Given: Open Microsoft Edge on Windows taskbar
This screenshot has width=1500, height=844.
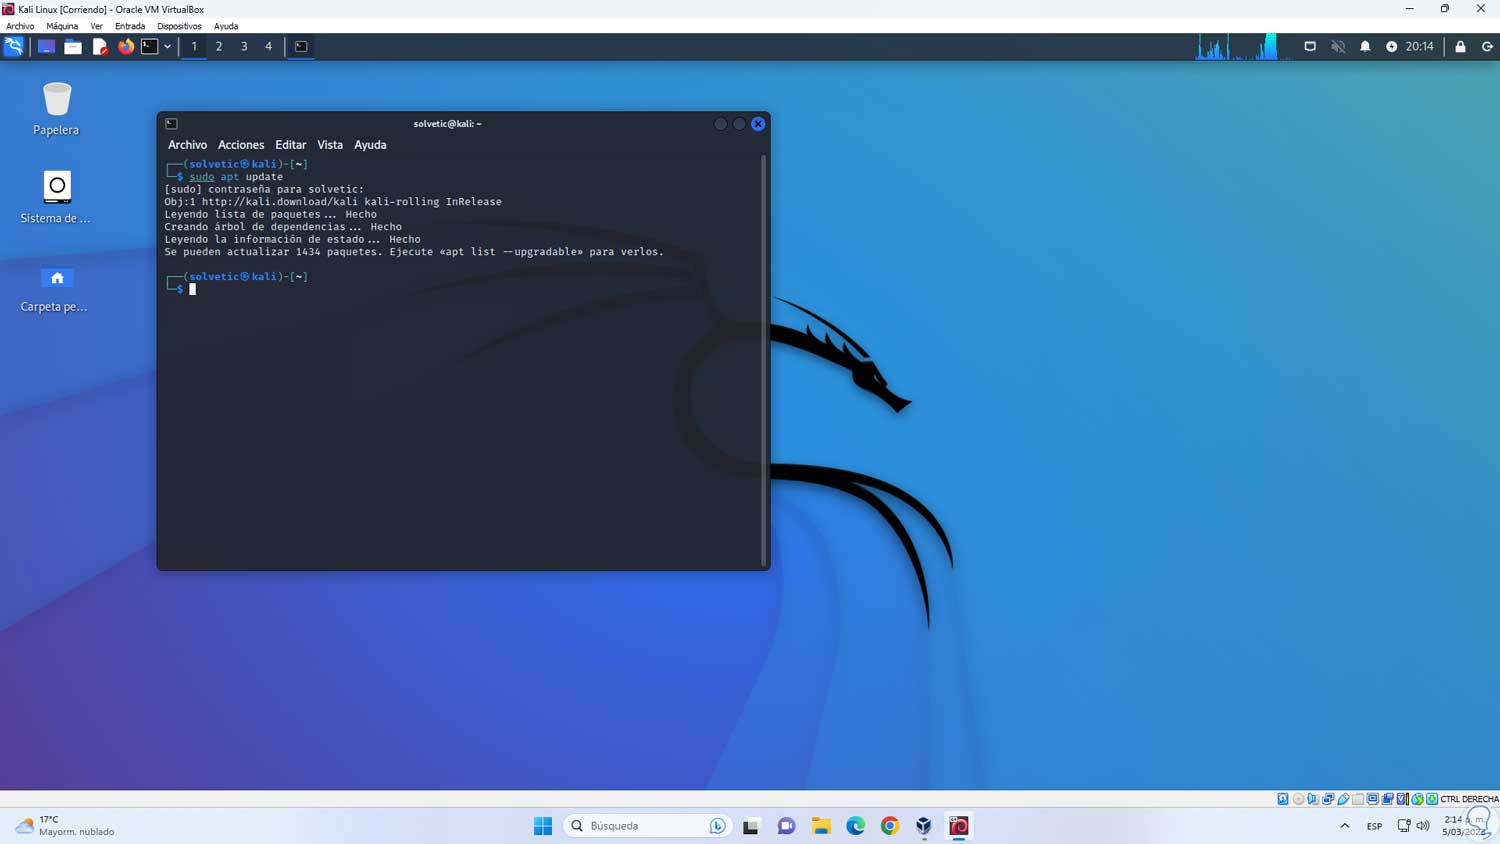Looking at the screenshot, I should (x=856, y=826).
